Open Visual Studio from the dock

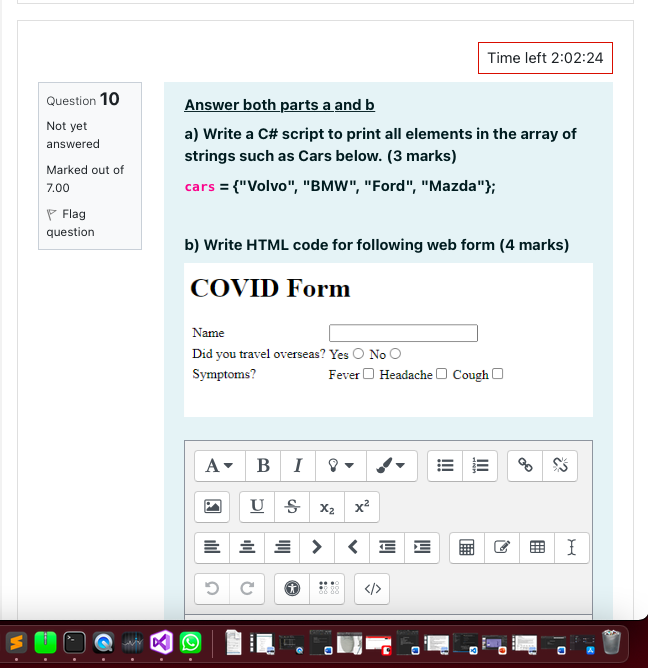coord(161,642)
